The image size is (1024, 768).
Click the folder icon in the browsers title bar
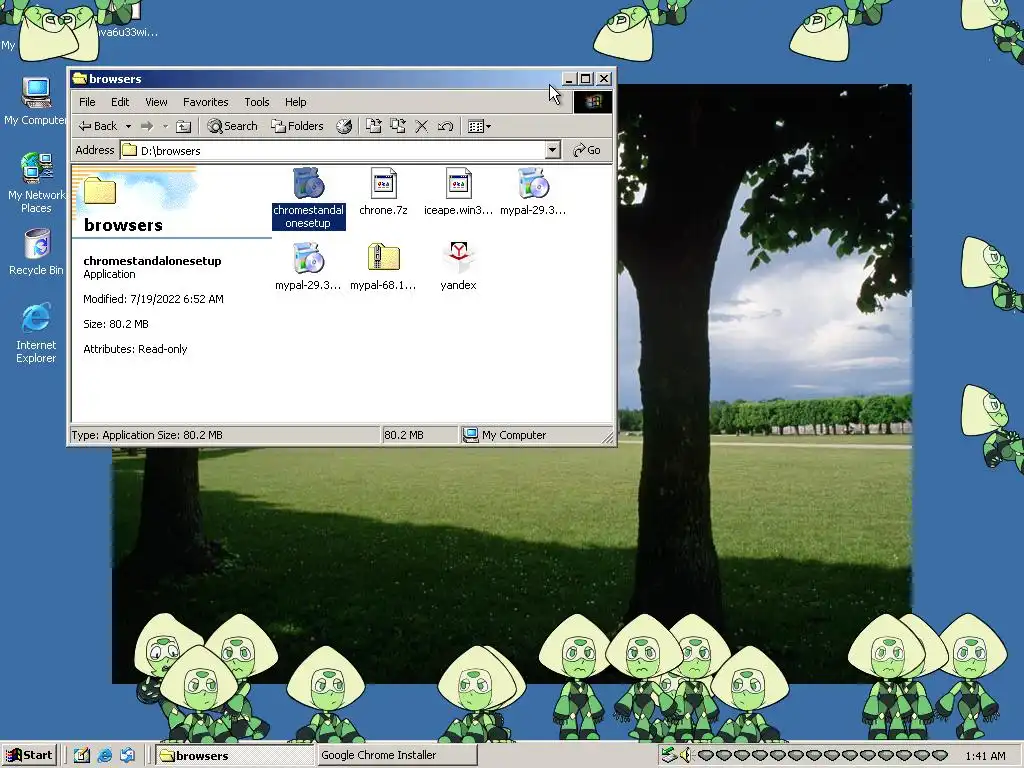pos(80,78)
